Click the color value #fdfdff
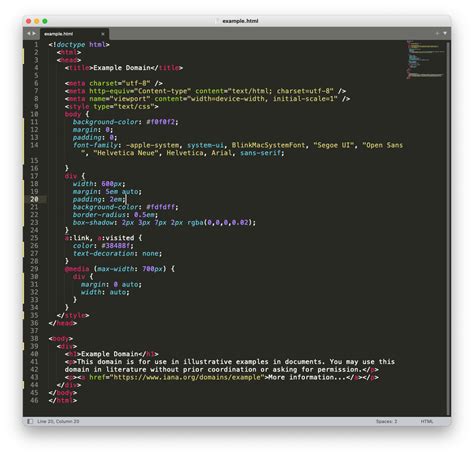The height and width of the screenshot is (456, 474). [x=160, y=207]
